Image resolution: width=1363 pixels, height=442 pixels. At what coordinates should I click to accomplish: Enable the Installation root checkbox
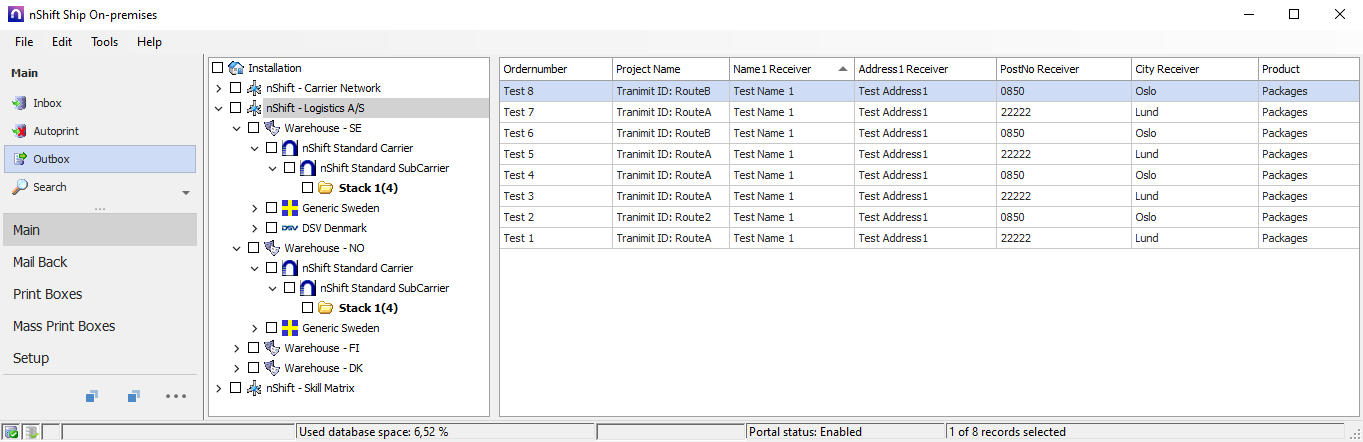click(x=217, y=68)
